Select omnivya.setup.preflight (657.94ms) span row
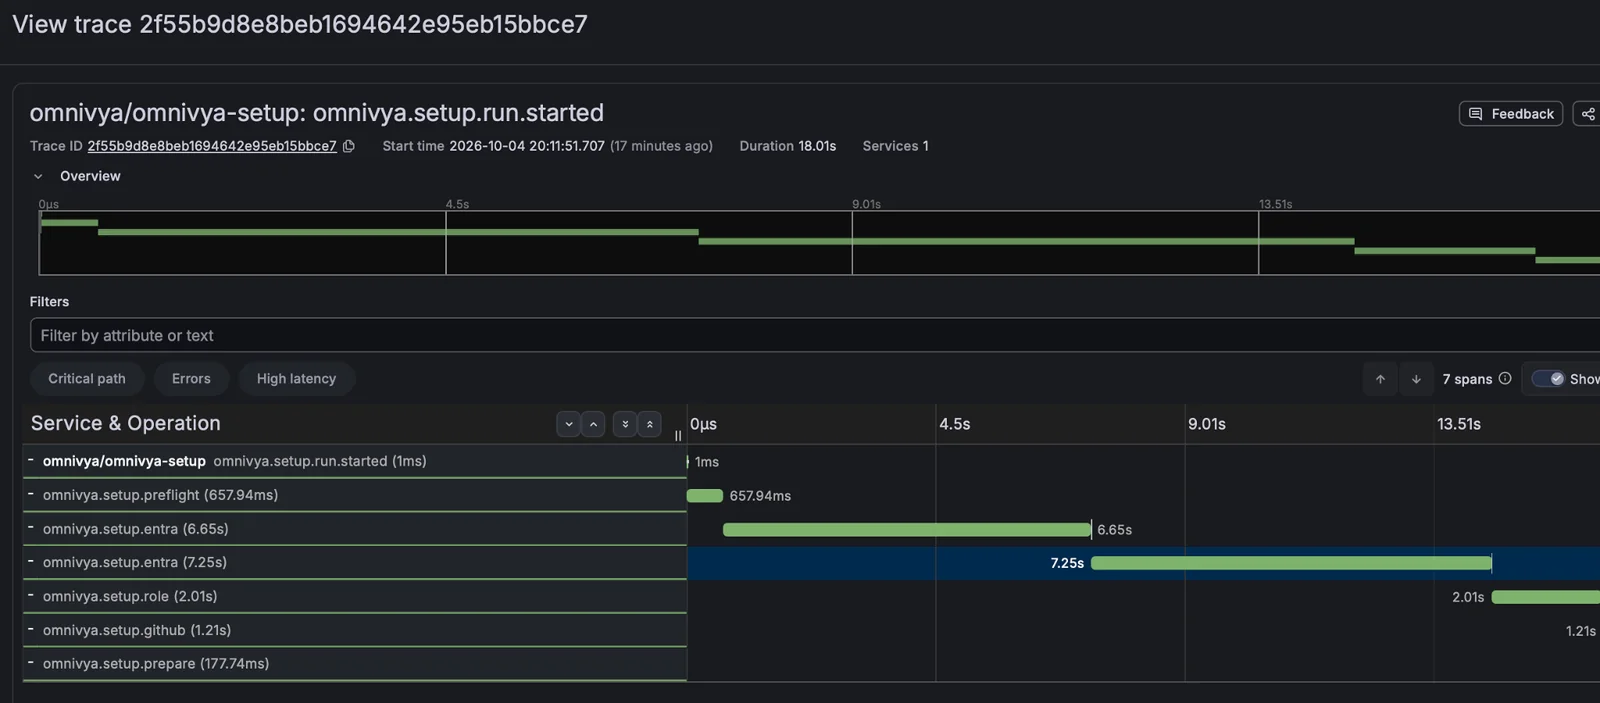The width and height of the screenshot is (1600, 703). tap(355, 495)
